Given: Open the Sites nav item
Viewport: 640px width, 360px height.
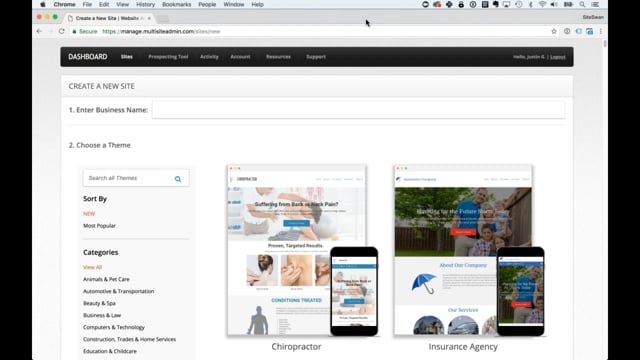Looking at the screenshot, I should pyautogui.click(x=127, y=57).
